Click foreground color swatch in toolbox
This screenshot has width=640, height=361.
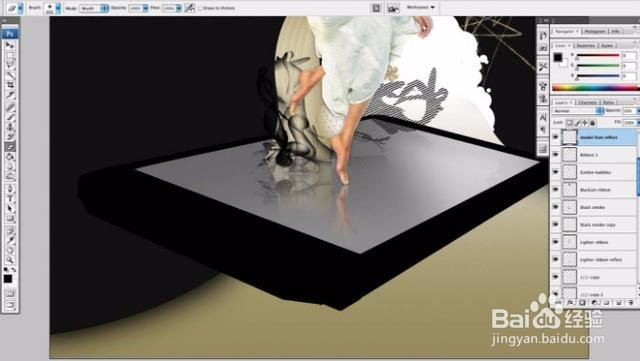8,279
